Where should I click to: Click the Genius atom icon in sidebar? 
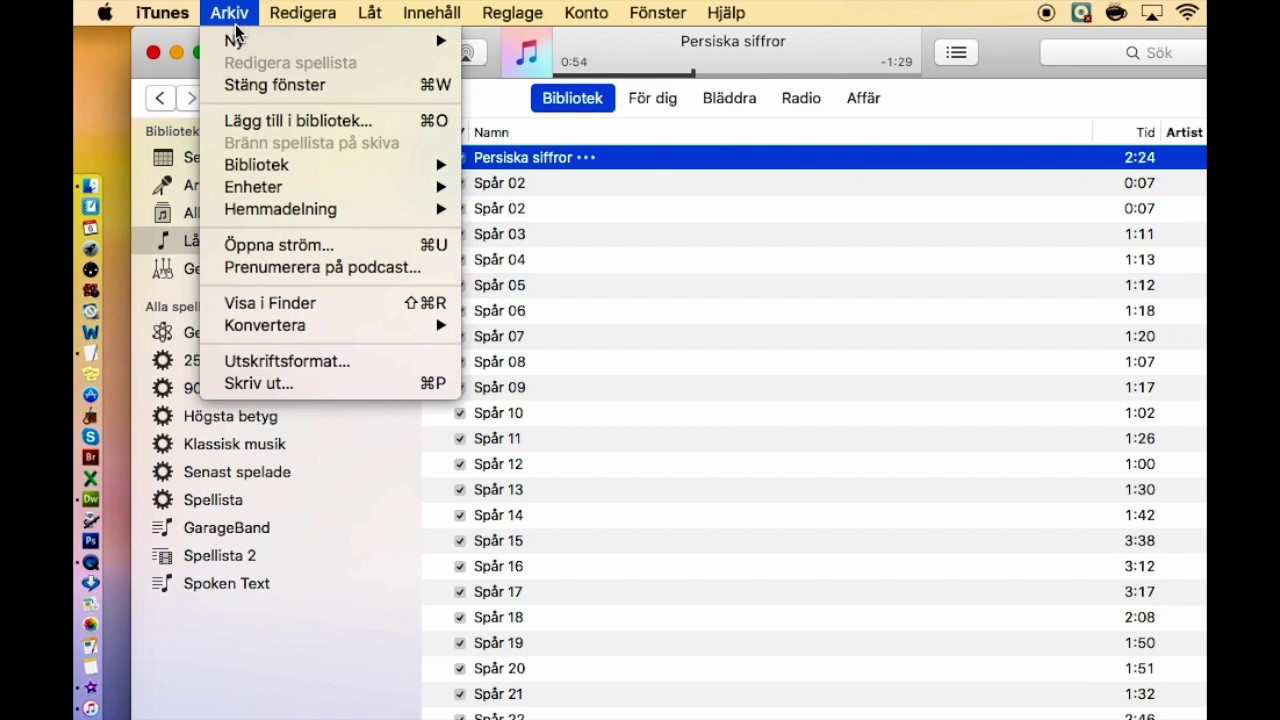(162, 333)
